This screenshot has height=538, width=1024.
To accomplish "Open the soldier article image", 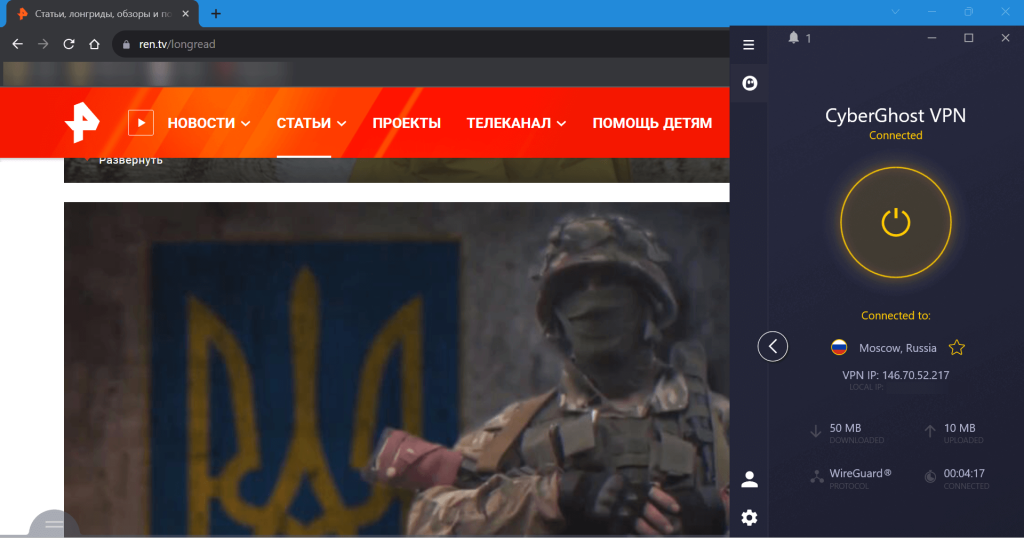I will (396, 369).
